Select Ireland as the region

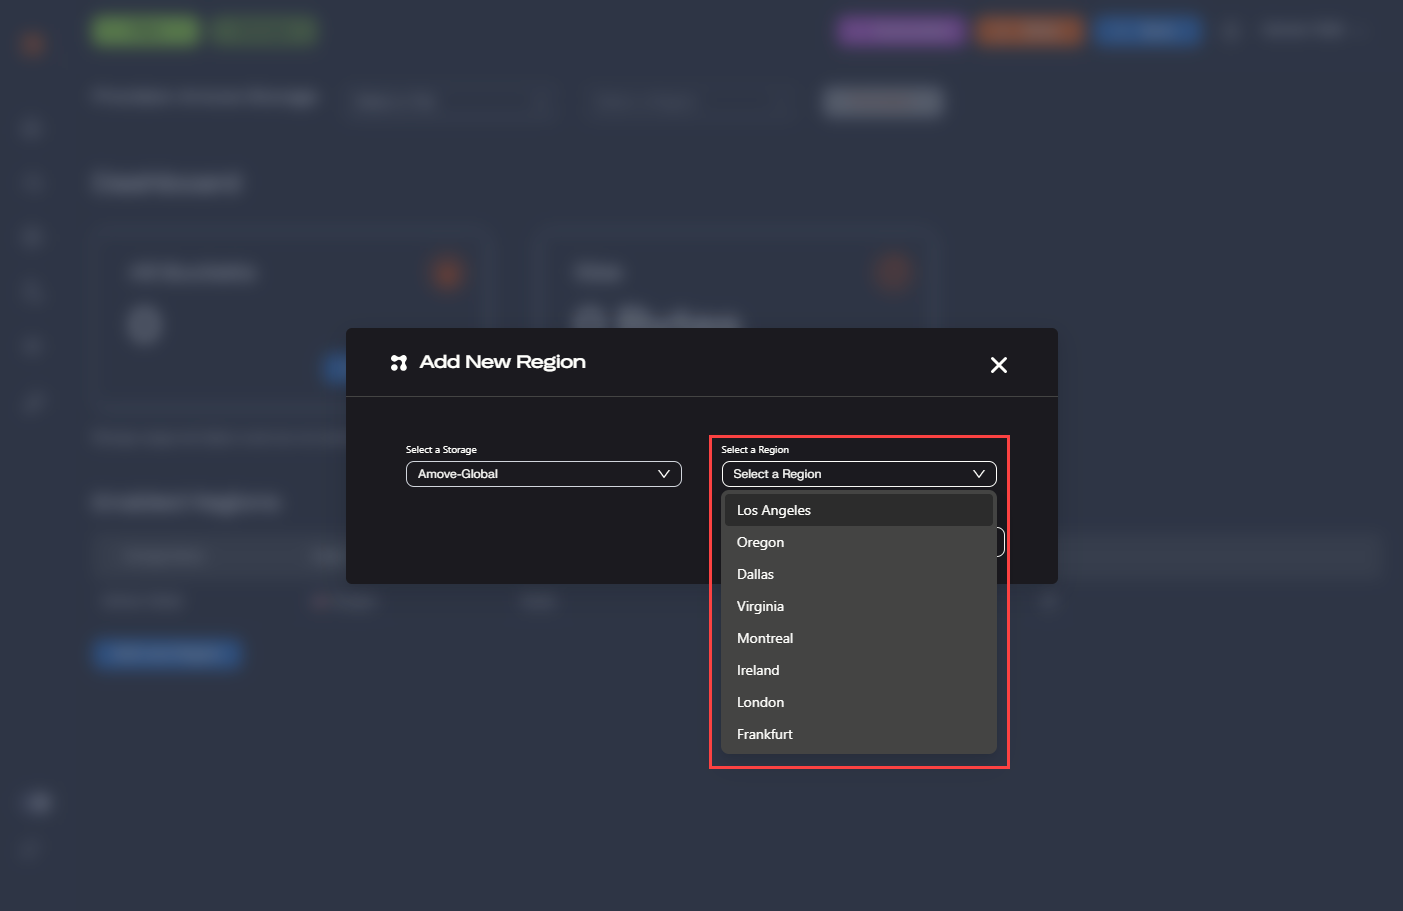tap(758, 670)
